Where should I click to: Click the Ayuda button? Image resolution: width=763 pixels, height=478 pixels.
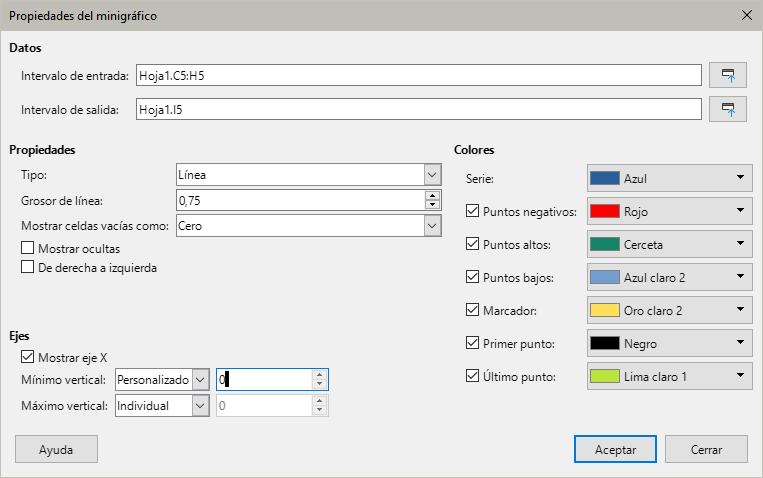pos(56,449)
